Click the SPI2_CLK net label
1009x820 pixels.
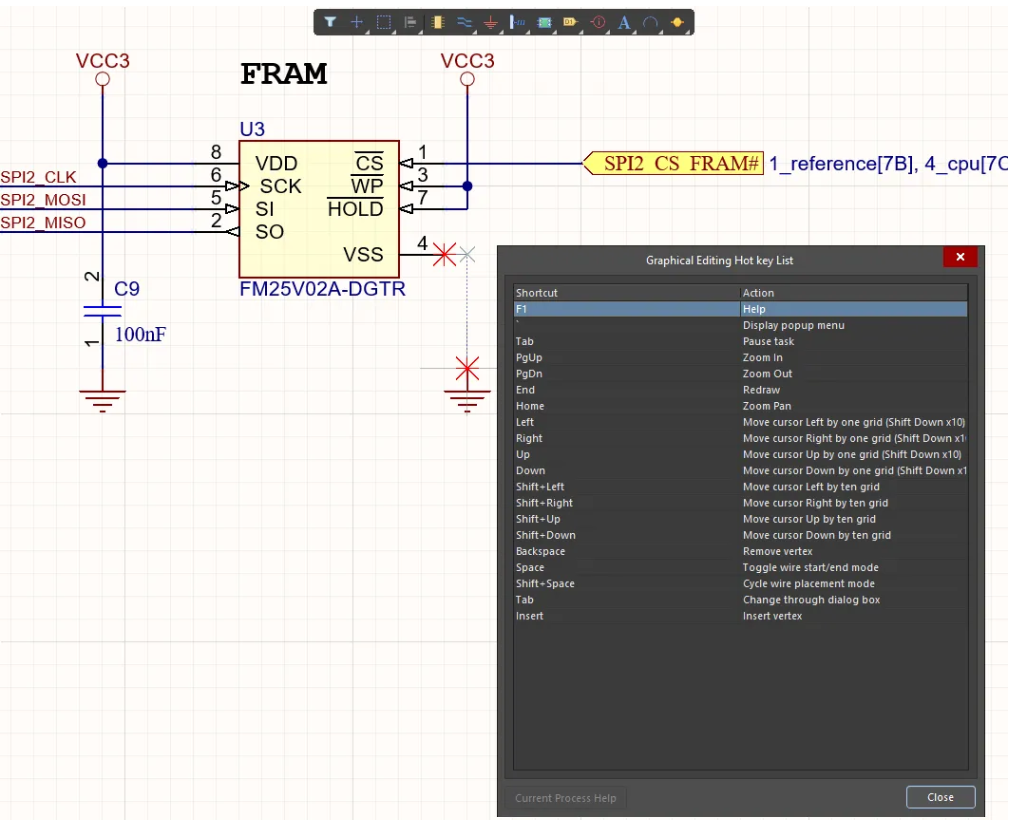[x=39, y=177]
